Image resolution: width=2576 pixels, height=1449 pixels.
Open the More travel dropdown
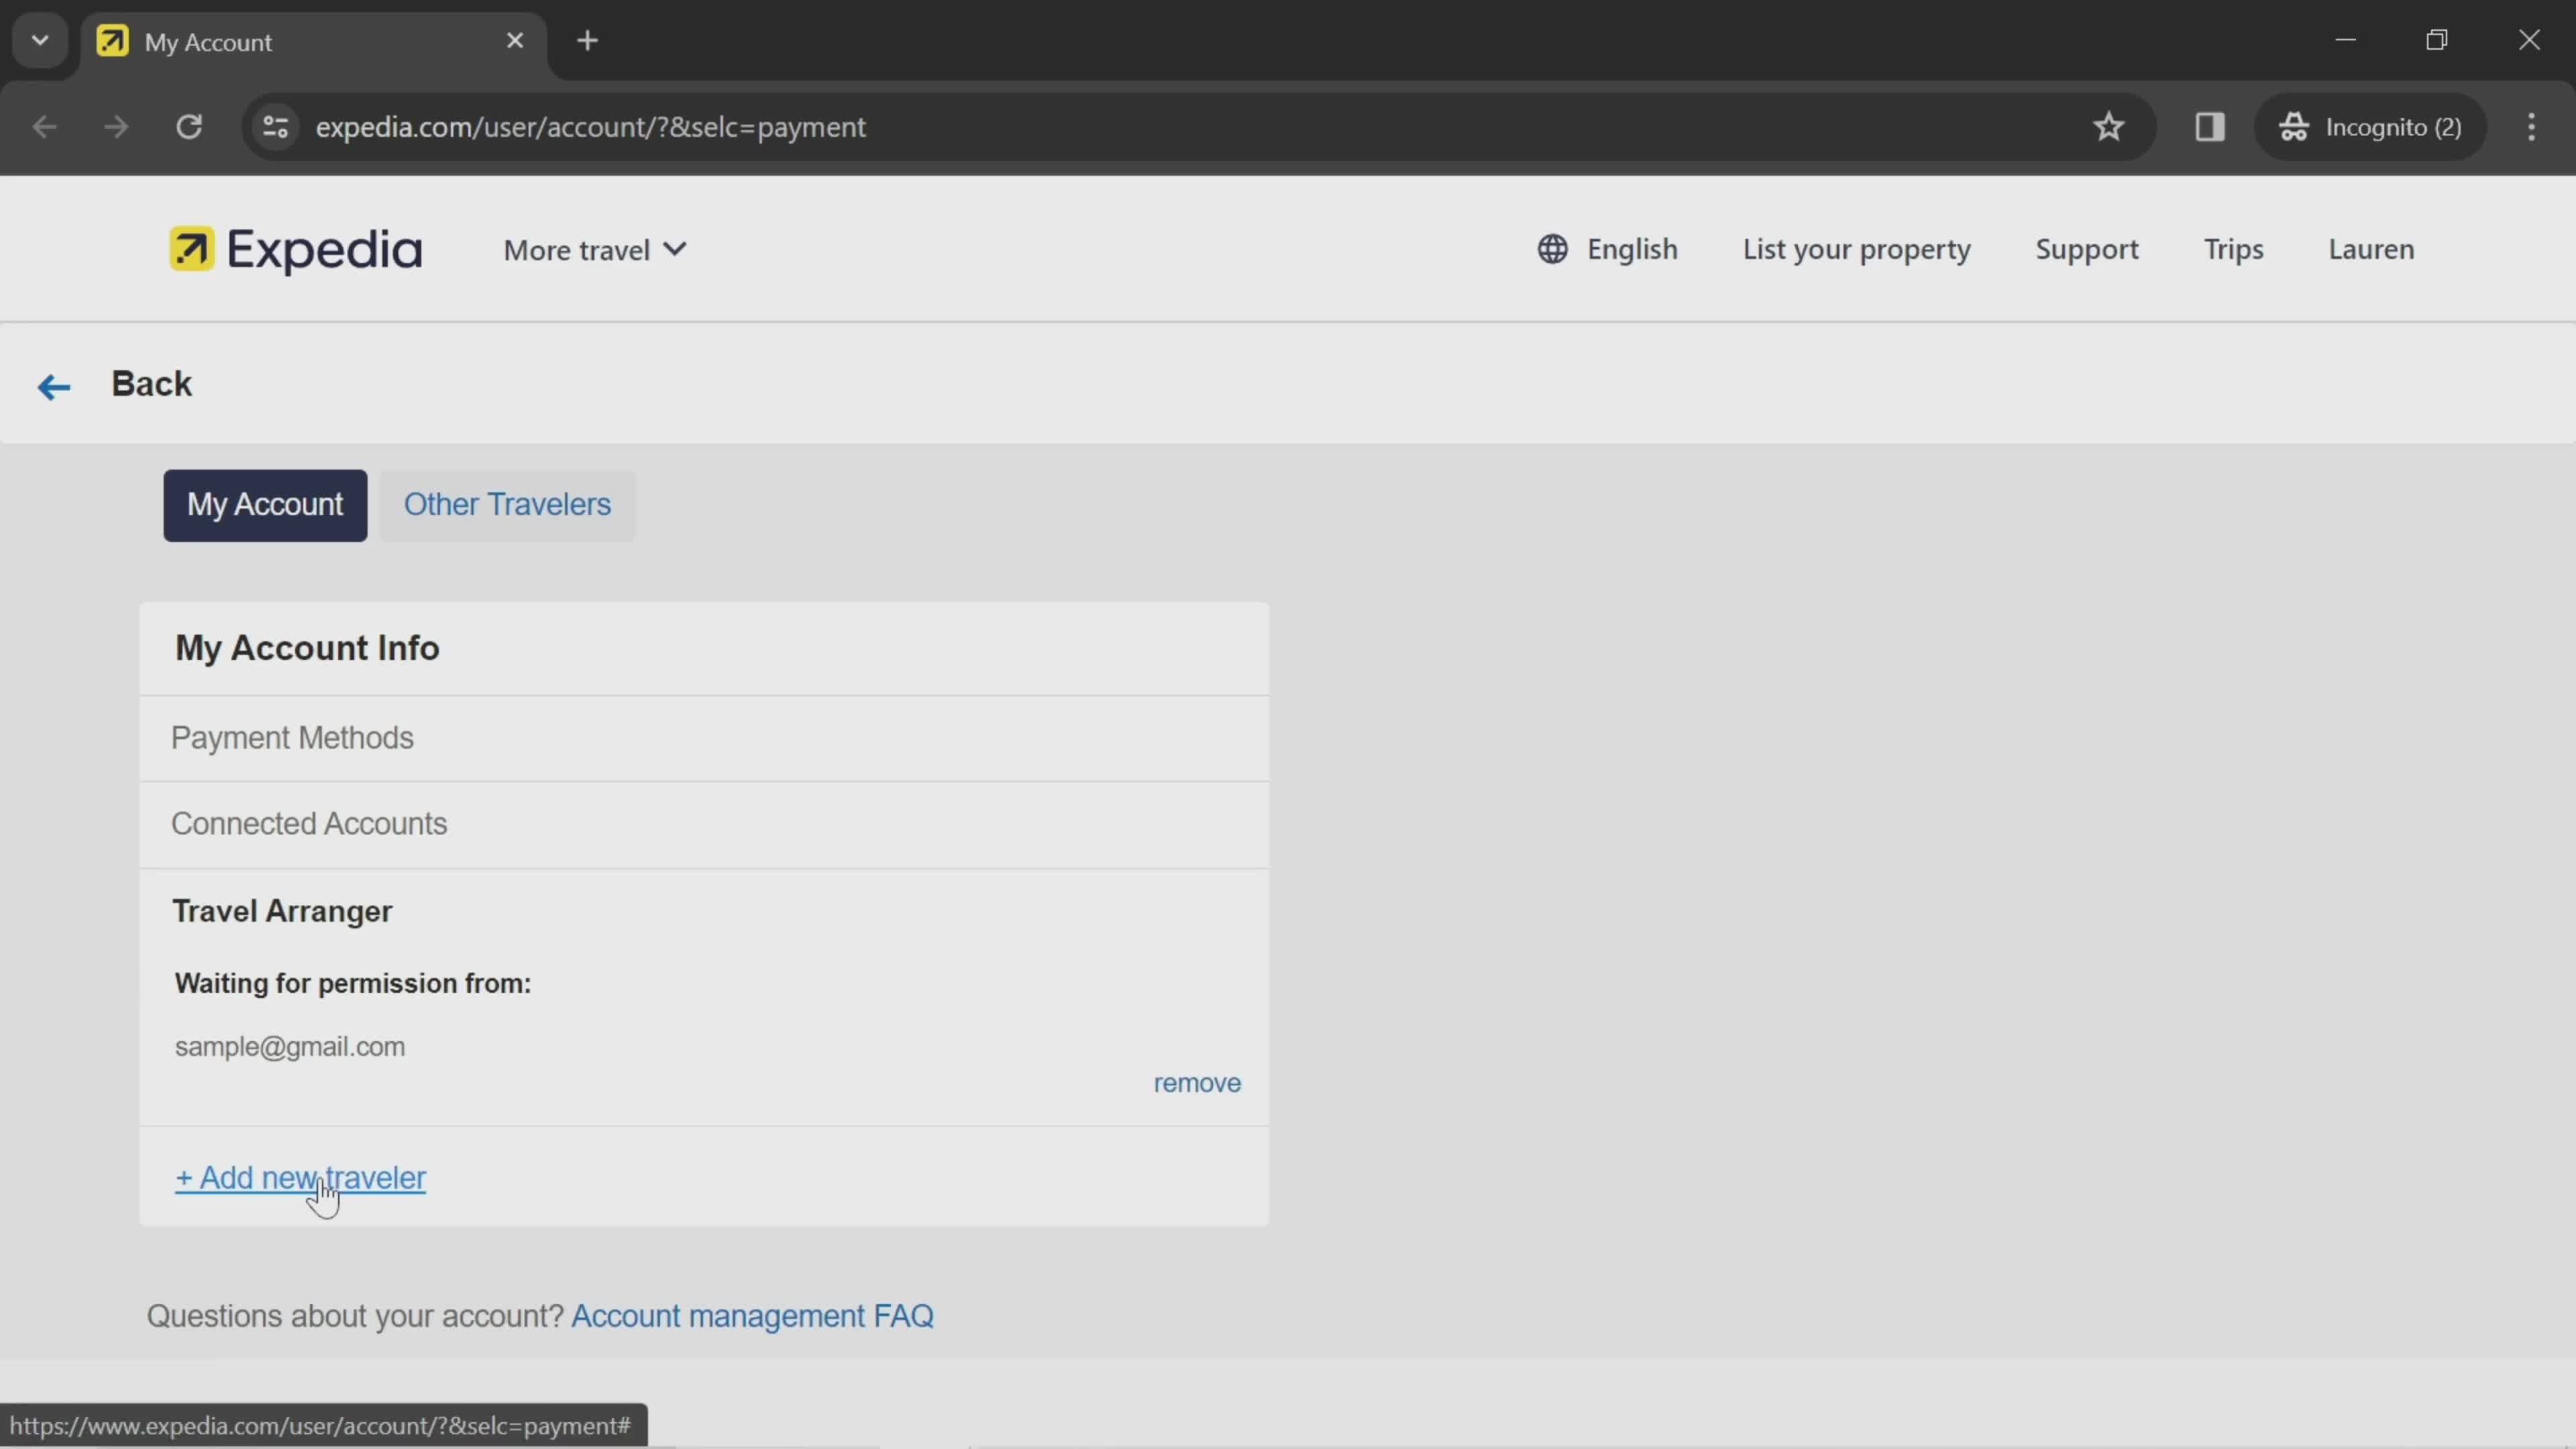594,250
